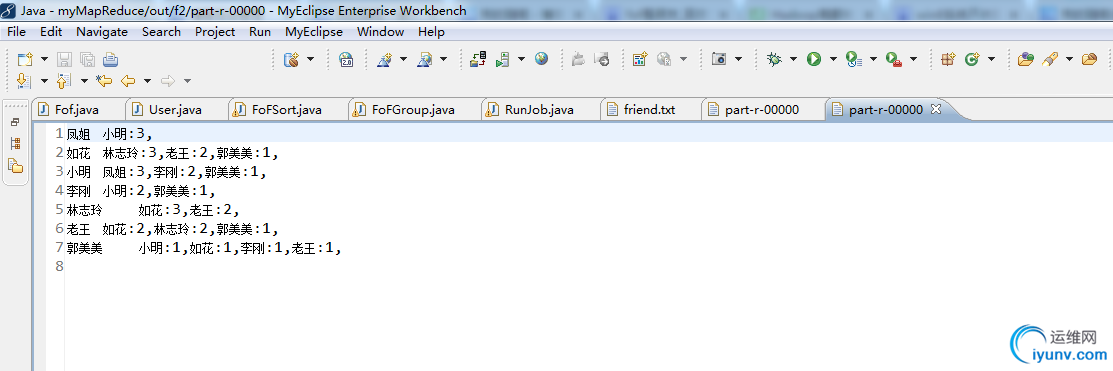Click the globe 2.0 web project icon
The height and width of the screenshot is (371, 1113).
[346, 60]
